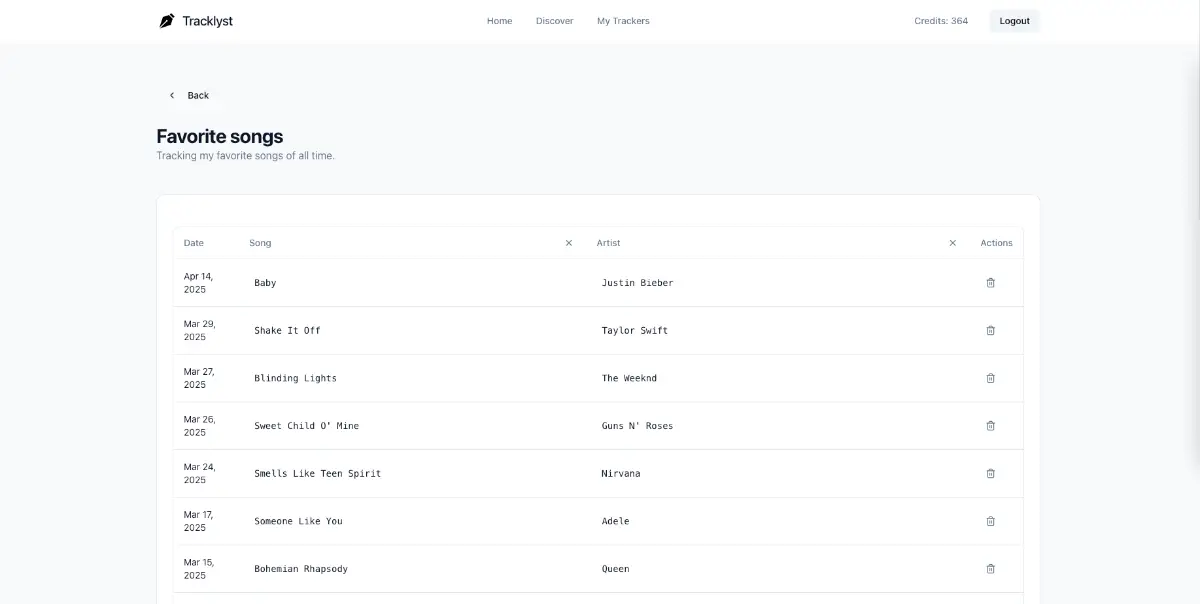Go to My Trackers
Screen dimensions: 1200x604
622,20
